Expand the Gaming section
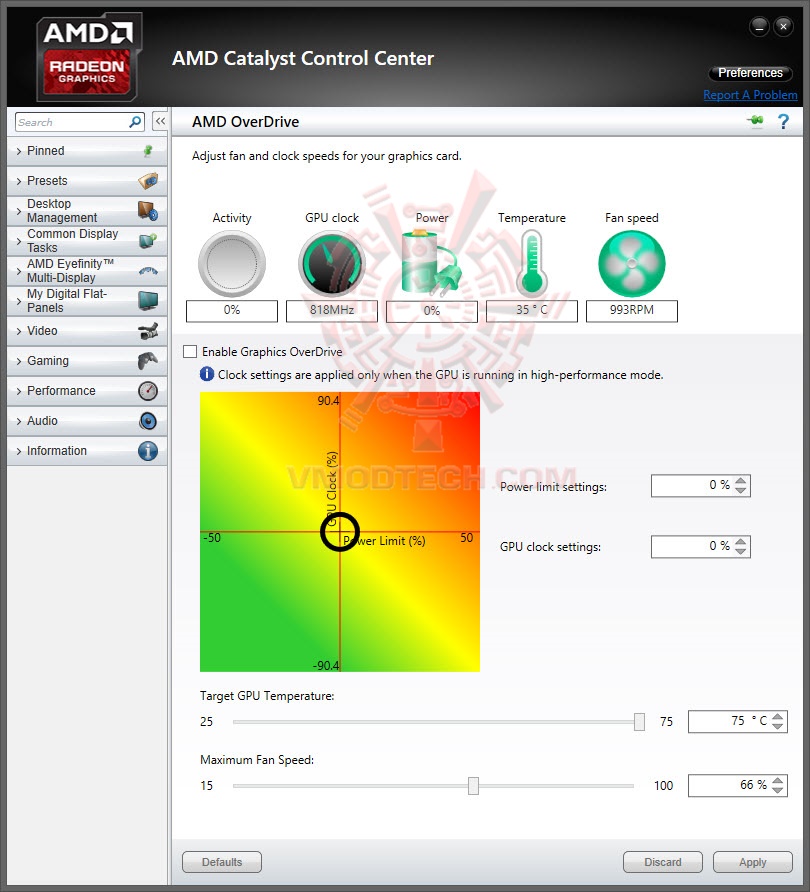This screenshot has height=892, width=810. tap(87, 361)
